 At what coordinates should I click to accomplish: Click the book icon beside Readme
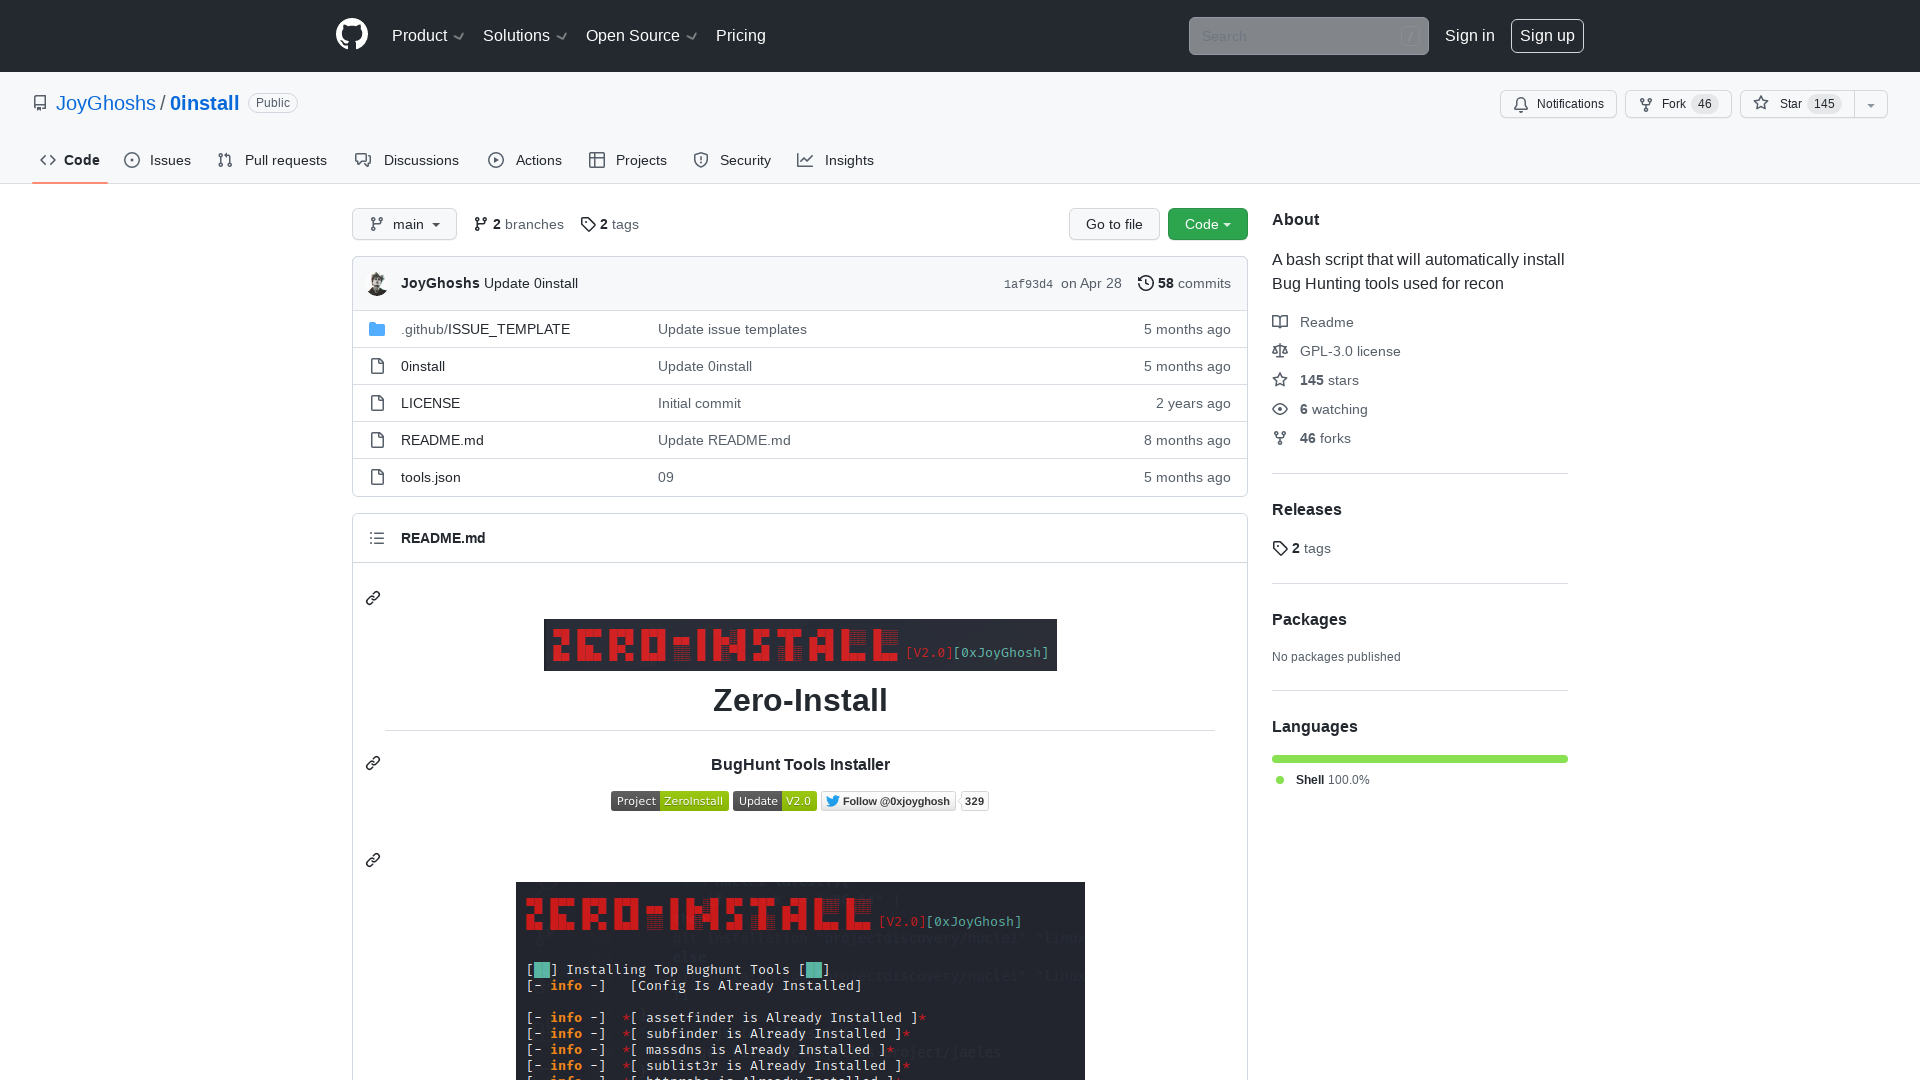tap(1280, 322)
